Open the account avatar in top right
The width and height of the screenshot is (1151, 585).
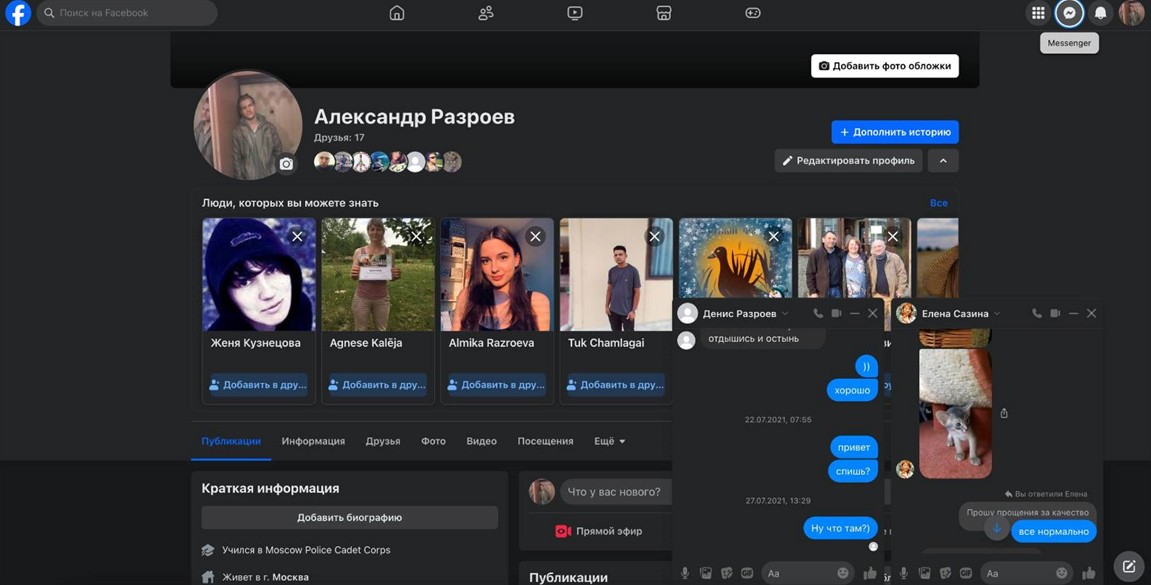pyautogui.click(x=1131, y=13)
